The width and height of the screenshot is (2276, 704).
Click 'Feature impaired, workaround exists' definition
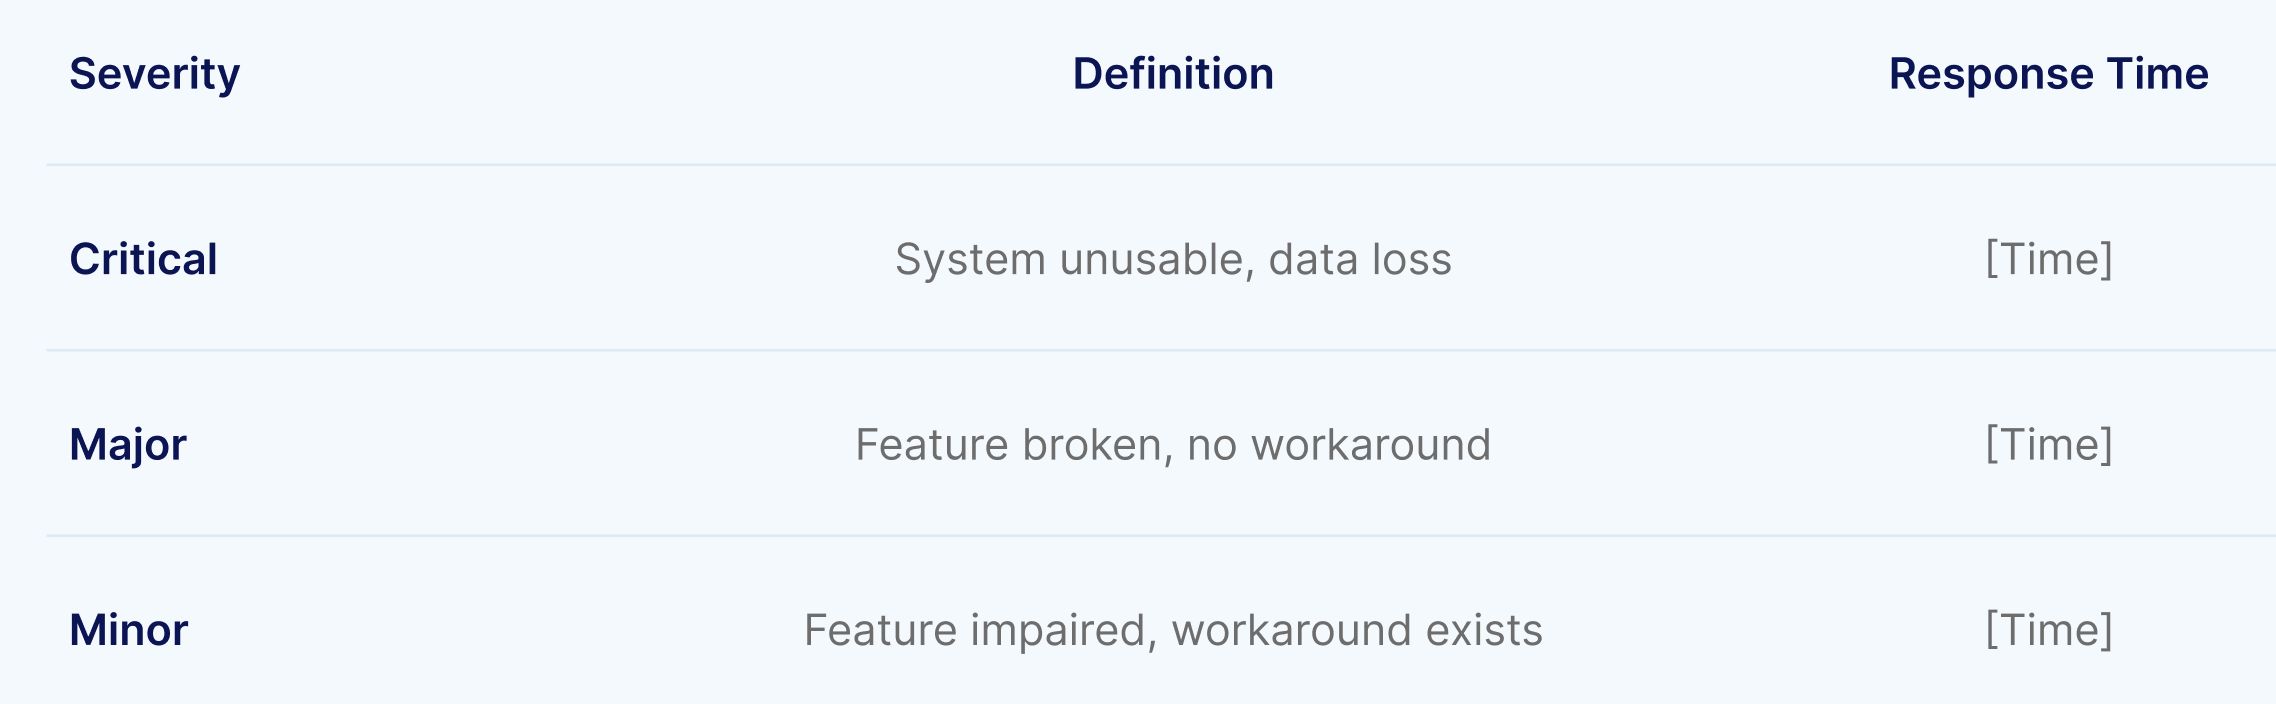pyautogui.click(x=1173, y=631)
